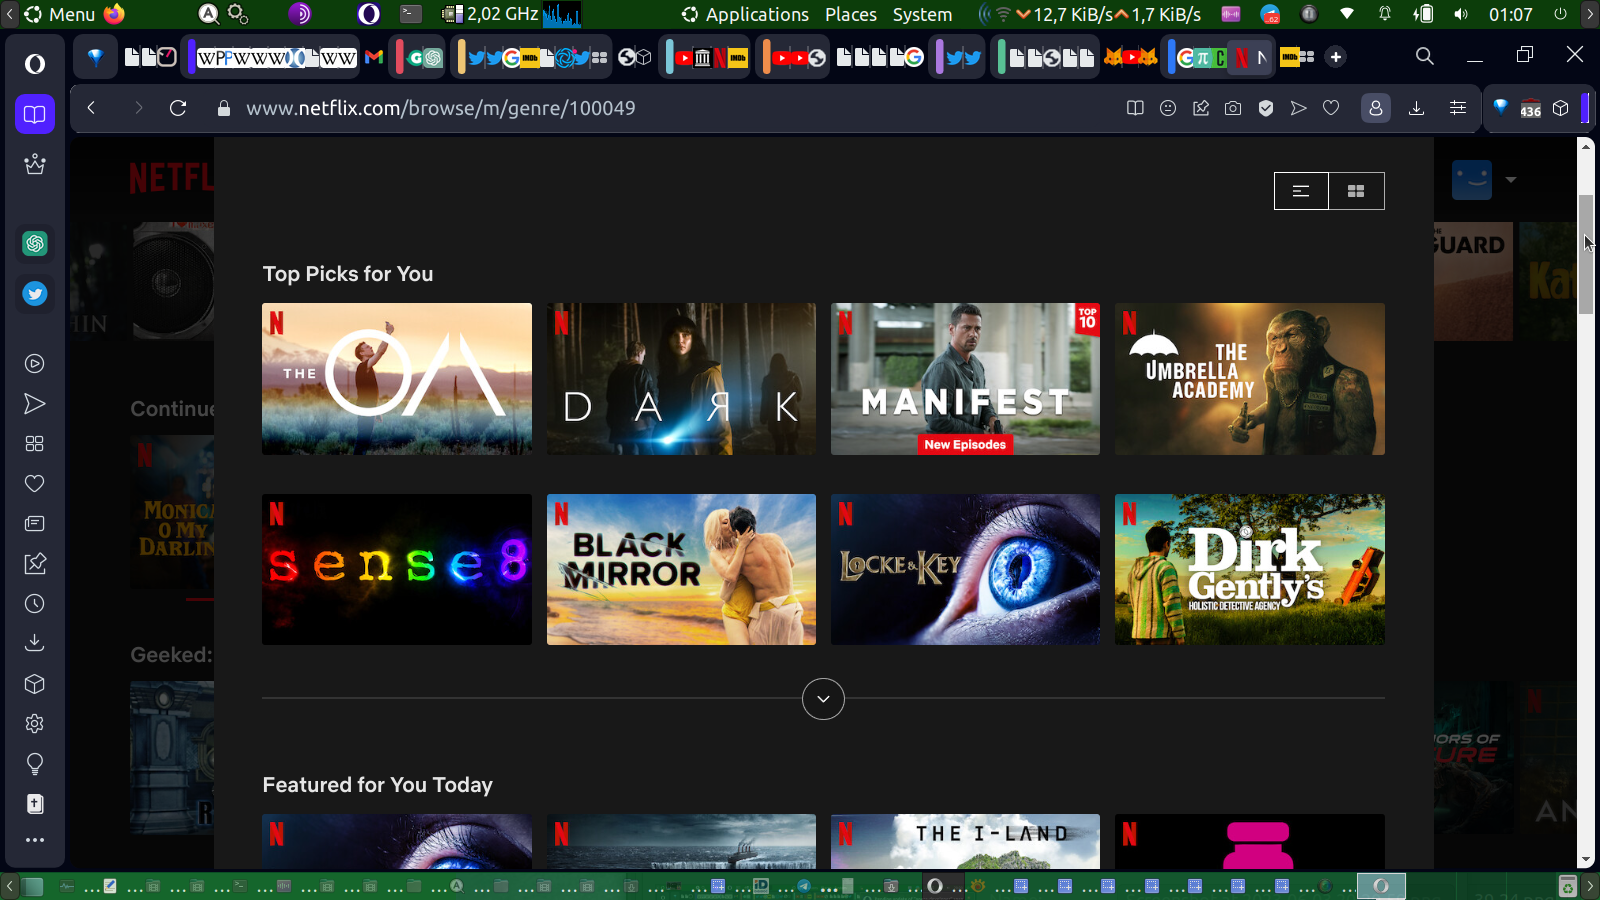
Task: Send page to My Flow from address bar
Action: tap(1298, 108)
